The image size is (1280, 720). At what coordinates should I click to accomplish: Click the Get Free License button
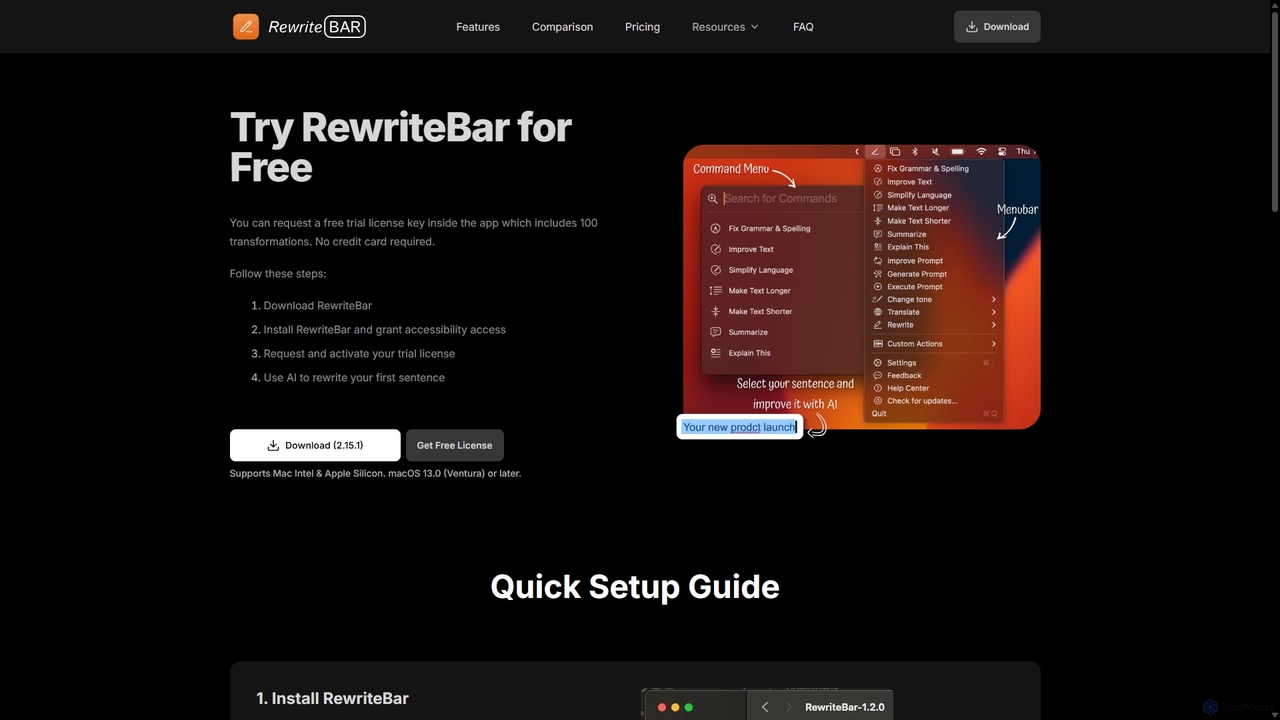pyautogui.click(x=454, y=445)
